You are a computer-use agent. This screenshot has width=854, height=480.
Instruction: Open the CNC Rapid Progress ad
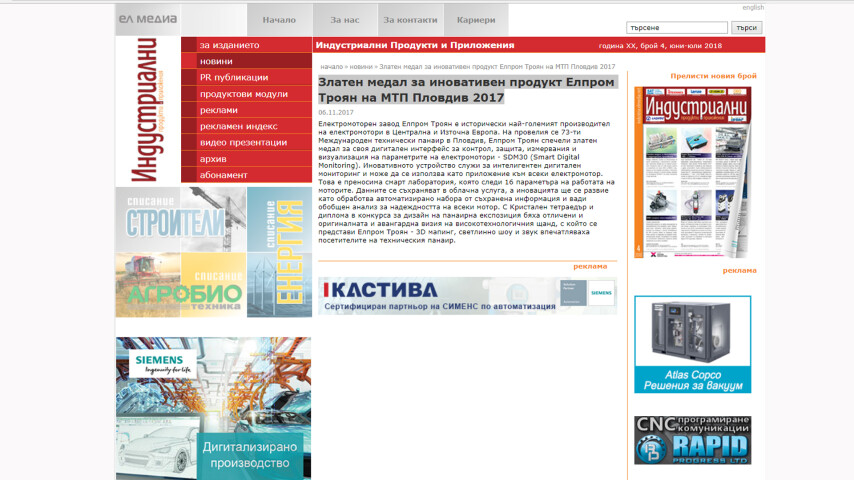[x=692, y=440]
